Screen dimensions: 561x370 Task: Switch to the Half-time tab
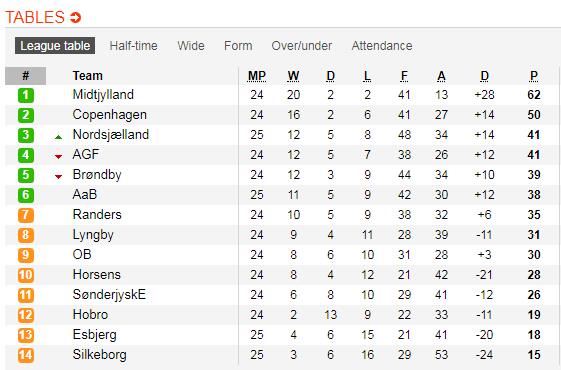pos(133,46)
